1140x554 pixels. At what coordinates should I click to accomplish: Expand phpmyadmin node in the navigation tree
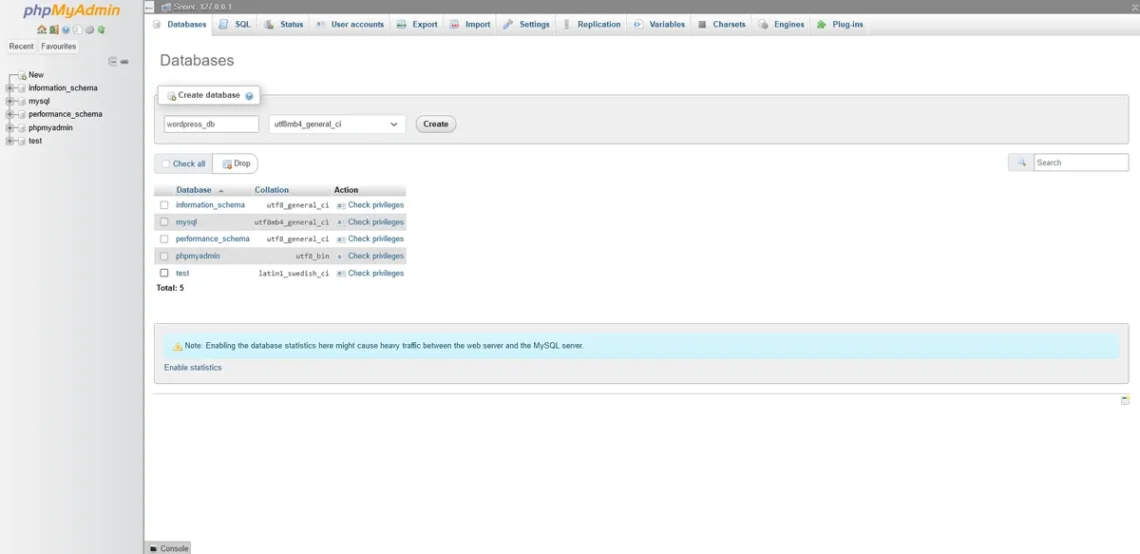(x=9, y=128)
